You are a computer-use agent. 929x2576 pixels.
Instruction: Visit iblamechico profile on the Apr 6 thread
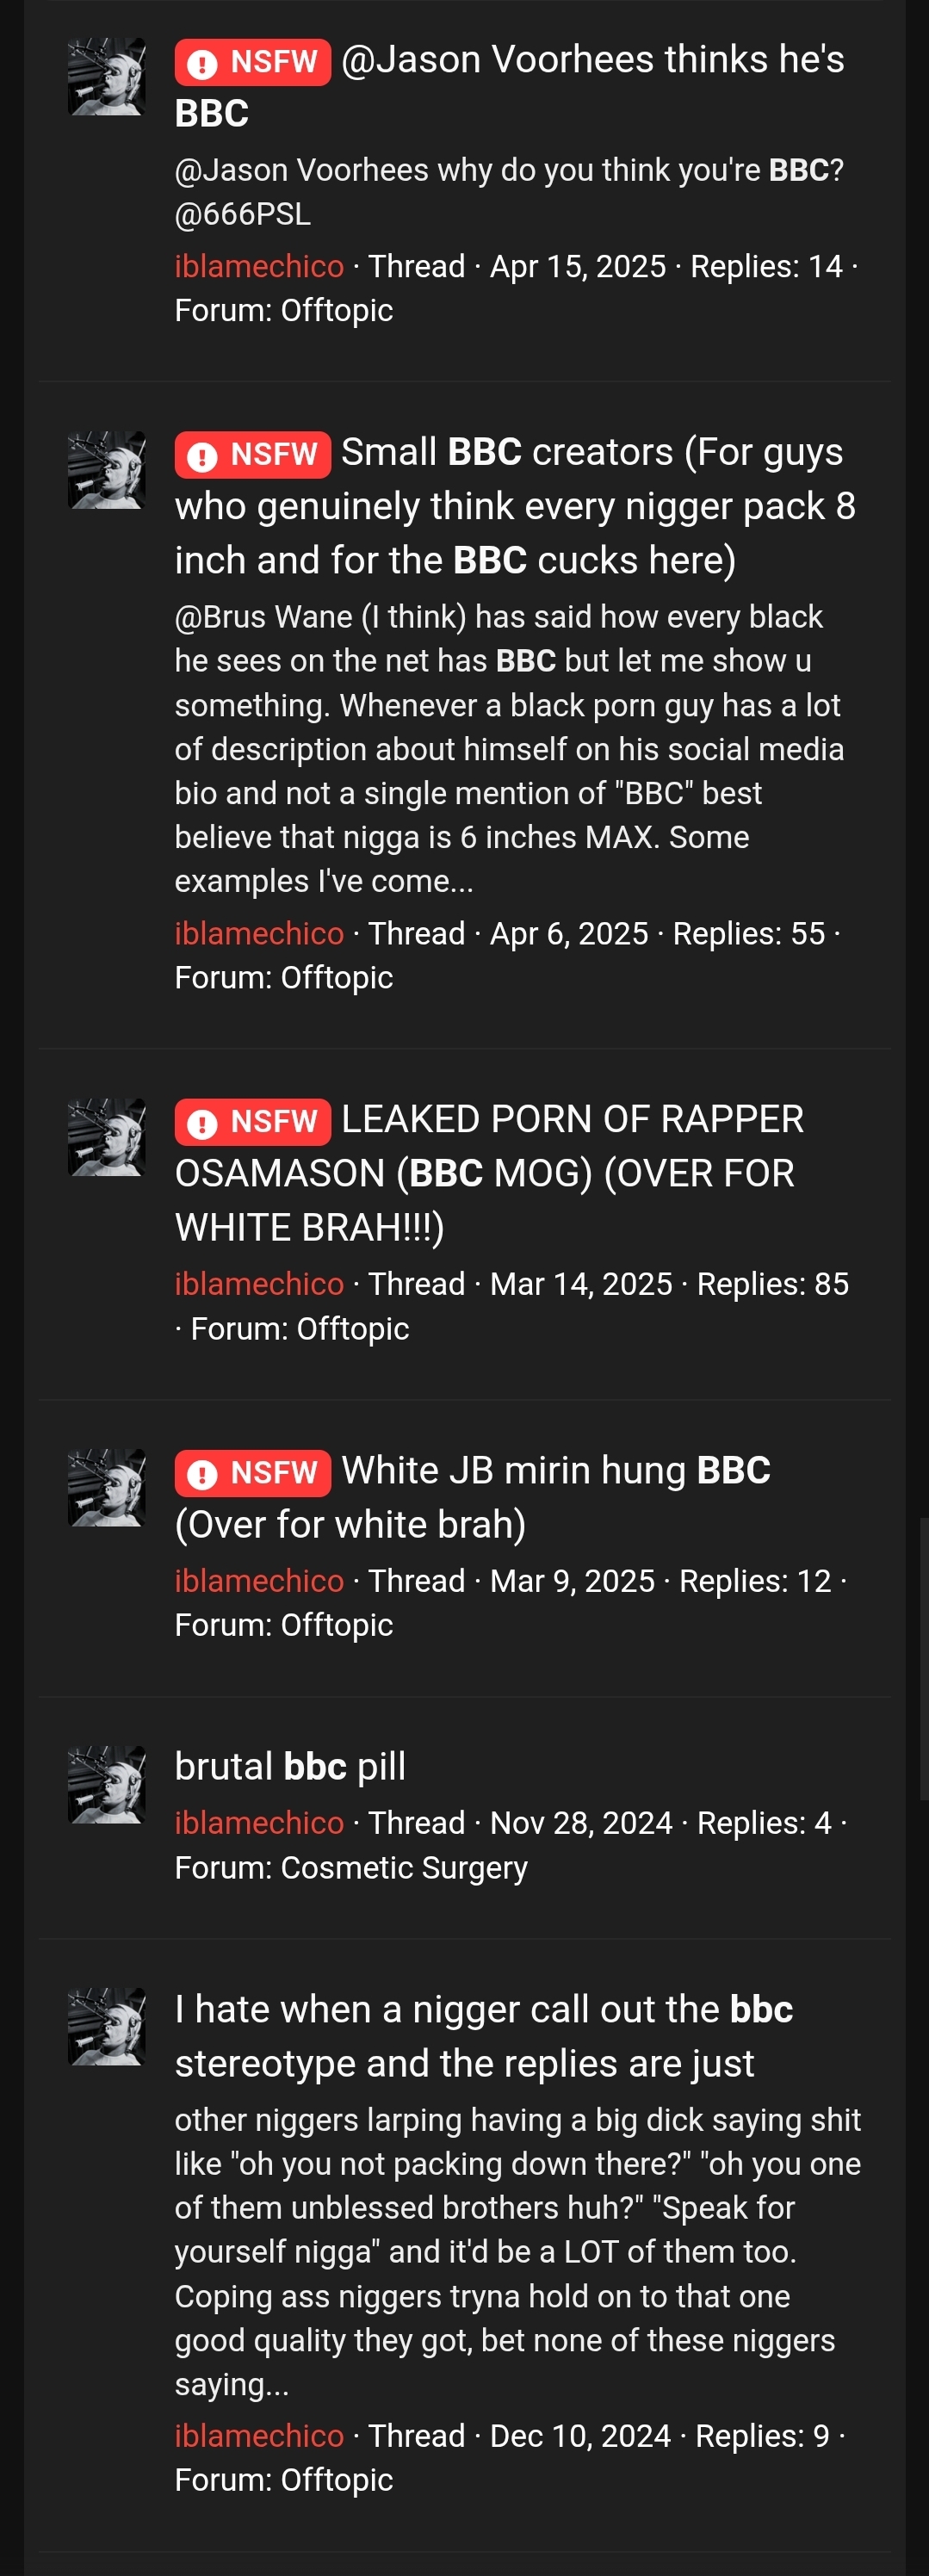click(x=259, y=934)
